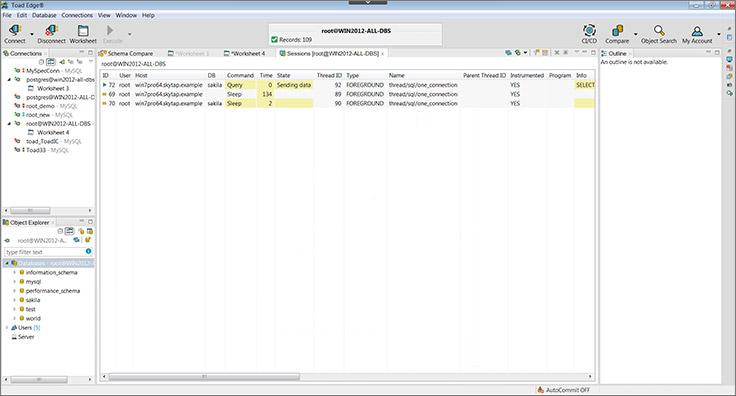The image size is (736, 396).
Task: Click the kill session X icon
Action: (557, 53)
